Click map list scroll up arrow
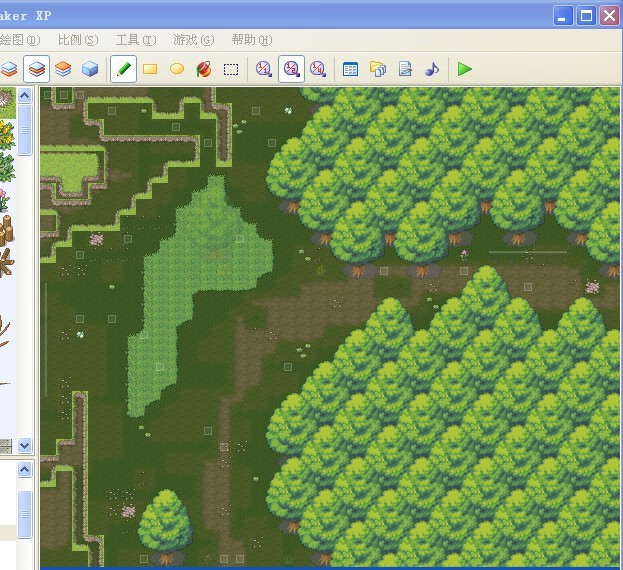Viewport: 623px width, 570px height. pos(25,470)
